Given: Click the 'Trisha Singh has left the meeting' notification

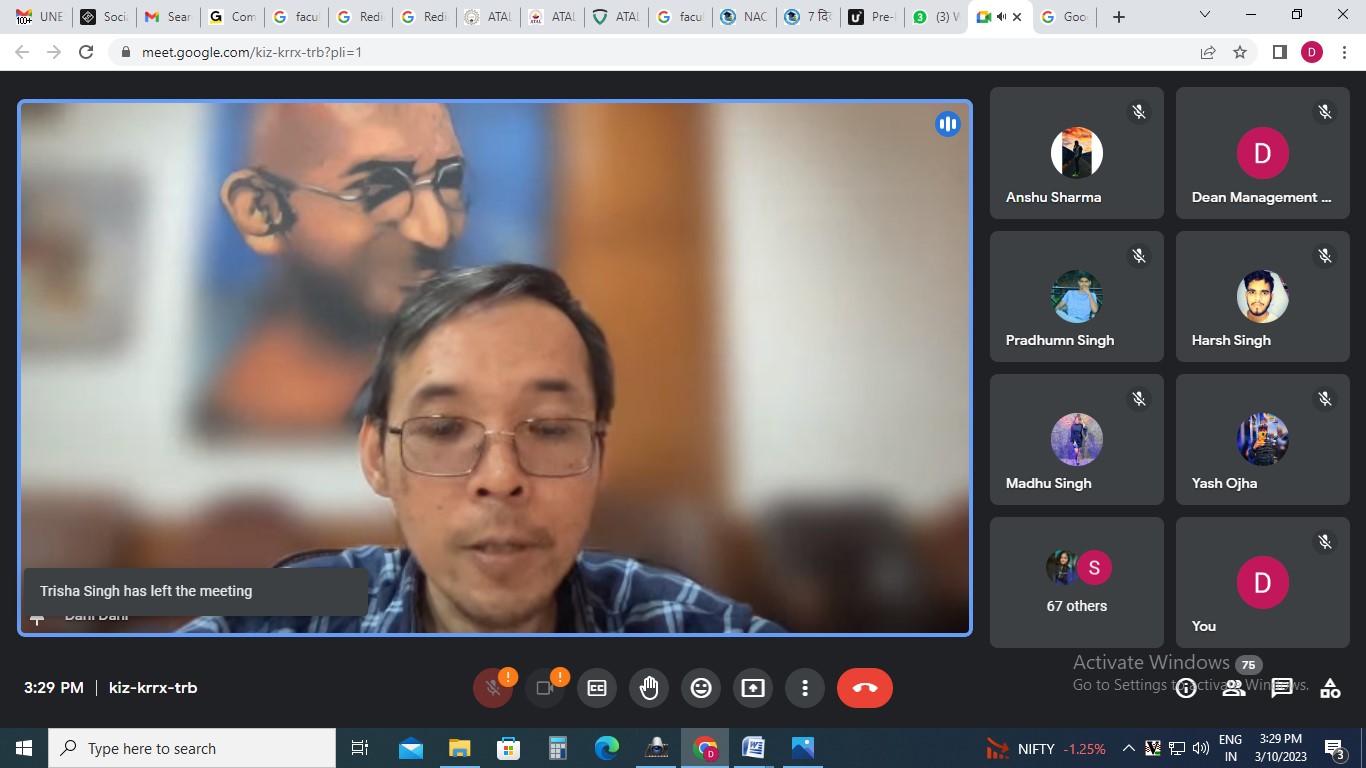Looking at the screenshot, I should (196, 591).
